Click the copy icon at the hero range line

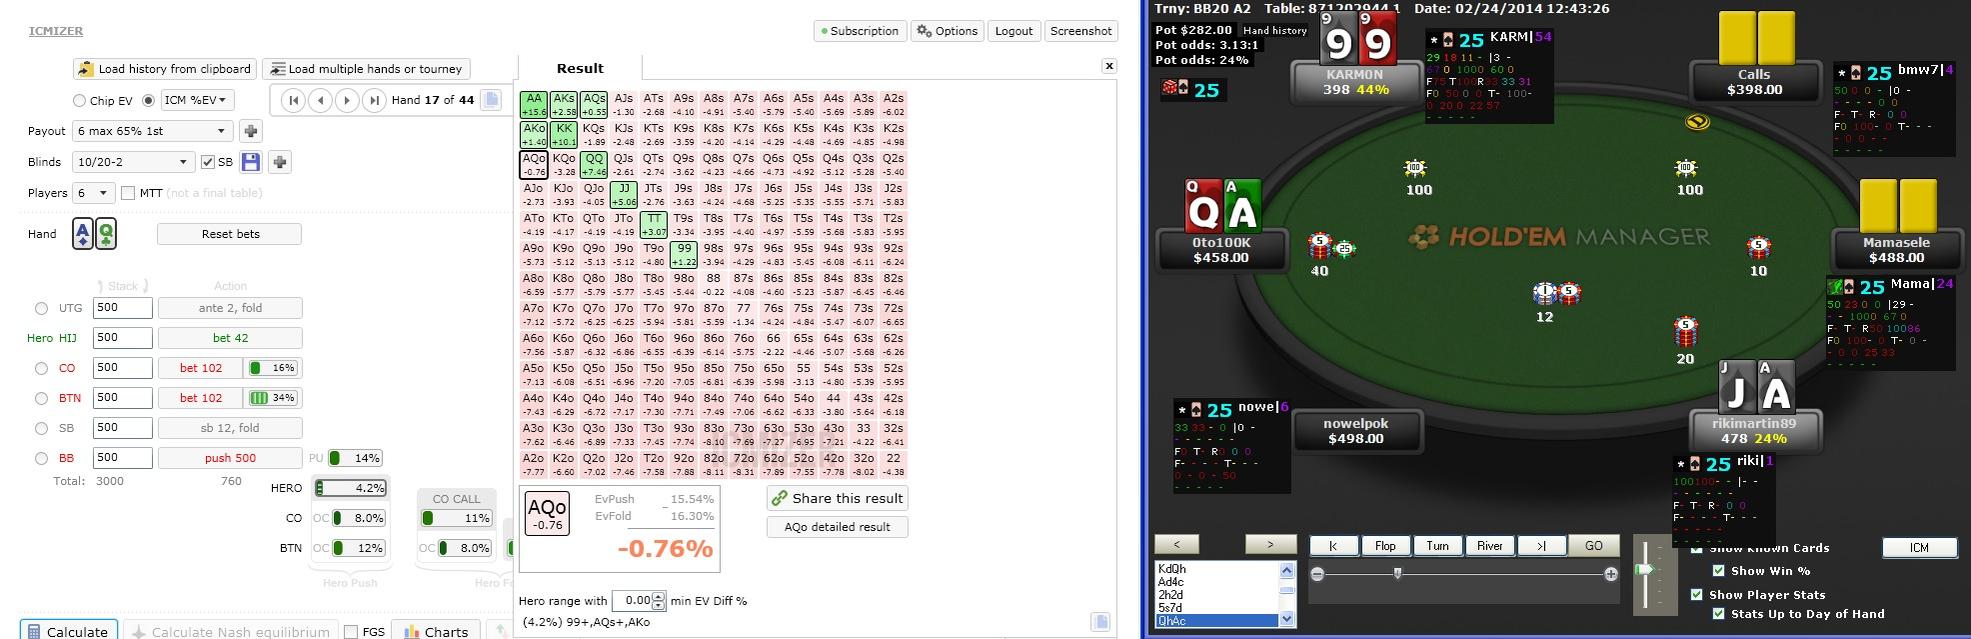(x=1100, y=622)
